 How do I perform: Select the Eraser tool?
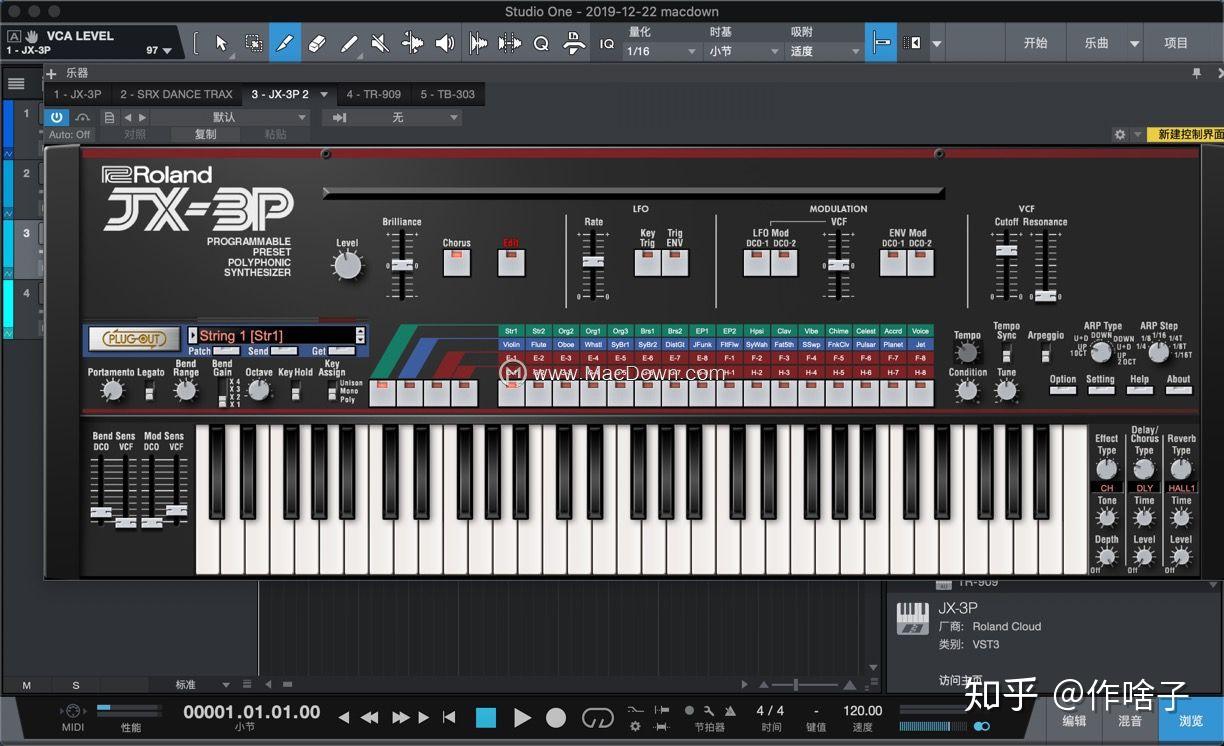point(317,43)
